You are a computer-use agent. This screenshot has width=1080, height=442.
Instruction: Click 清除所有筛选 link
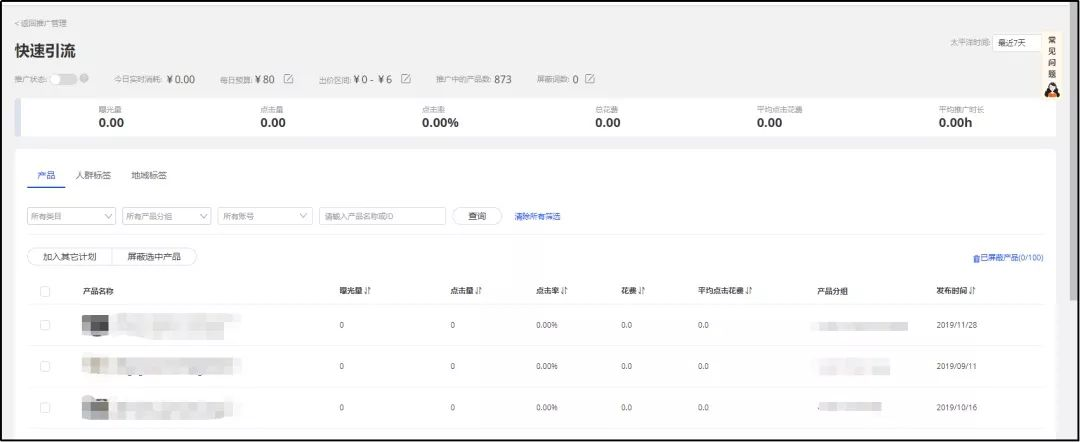tap(537, 217)
